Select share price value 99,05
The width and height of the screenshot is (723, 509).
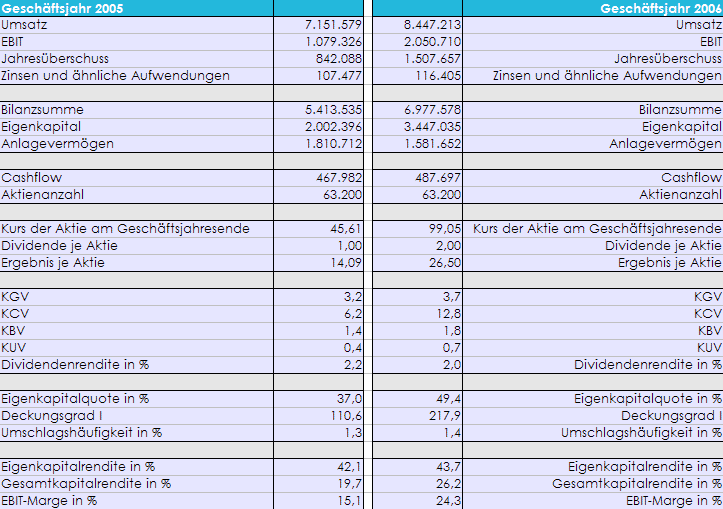[x=445, y=229]
